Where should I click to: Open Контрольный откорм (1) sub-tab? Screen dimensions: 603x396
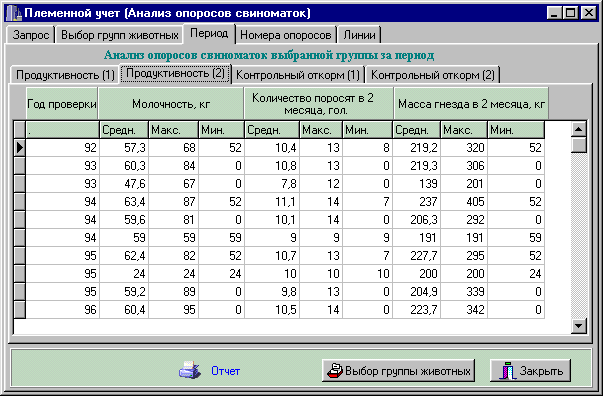[x=298, y=75]
